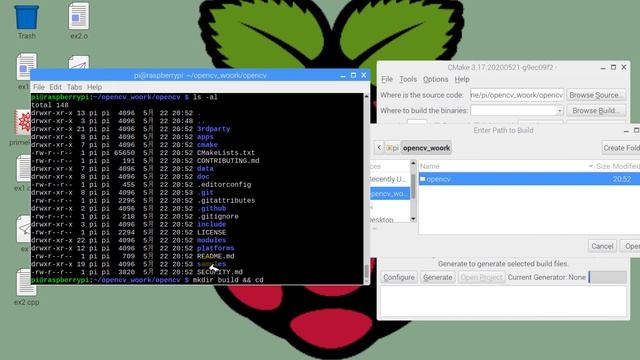The image size is (640, 360).
Task: Click the Create Folder button
Action: click(x=621, y=148)
